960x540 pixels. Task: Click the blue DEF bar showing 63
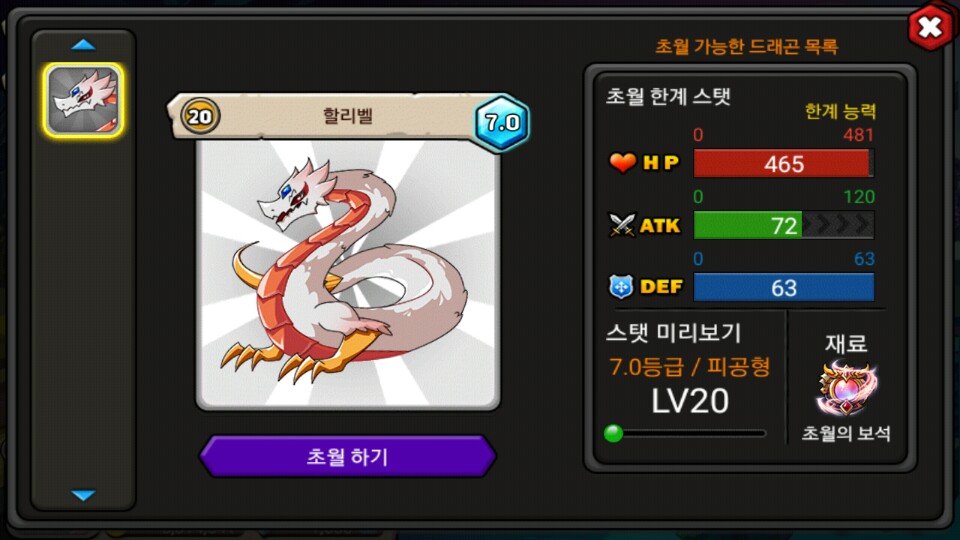coord(784,287)
